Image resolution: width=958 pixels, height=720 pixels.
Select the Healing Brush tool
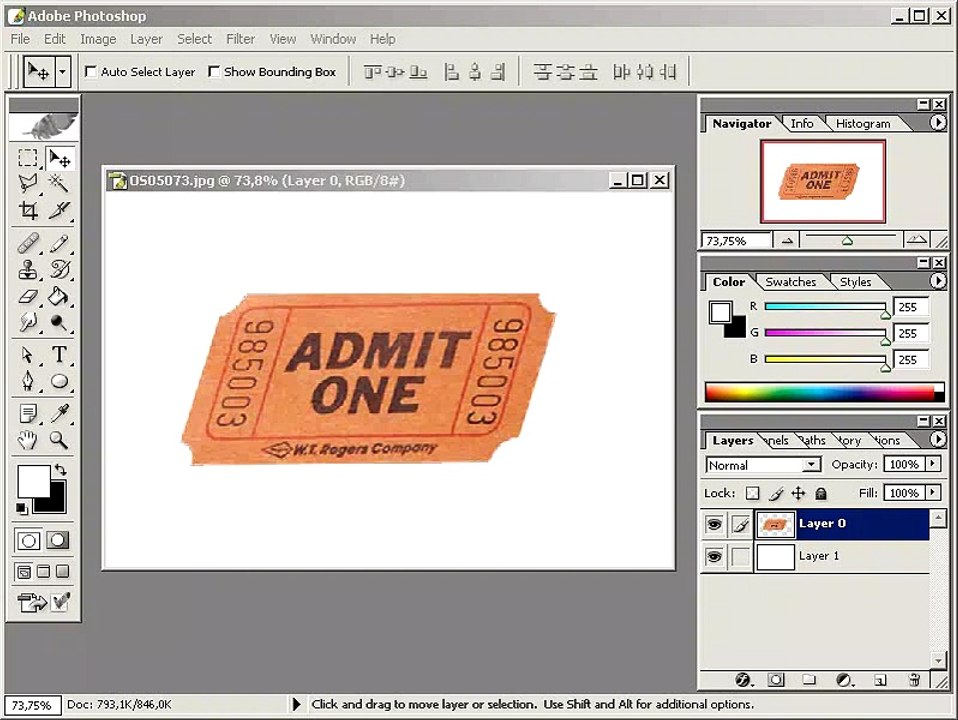[x=27, y=243]
